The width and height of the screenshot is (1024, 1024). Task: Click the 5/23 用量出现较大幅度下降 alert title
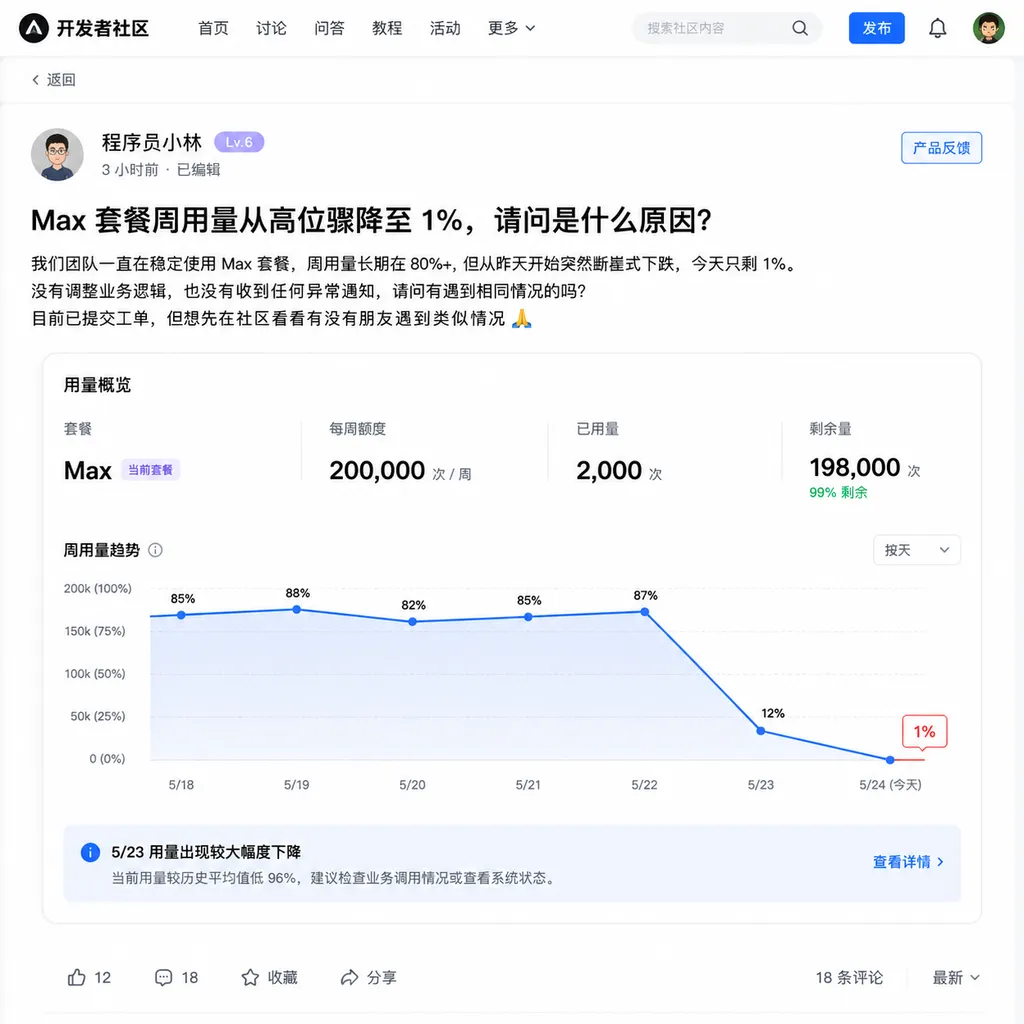coord(206,852)
